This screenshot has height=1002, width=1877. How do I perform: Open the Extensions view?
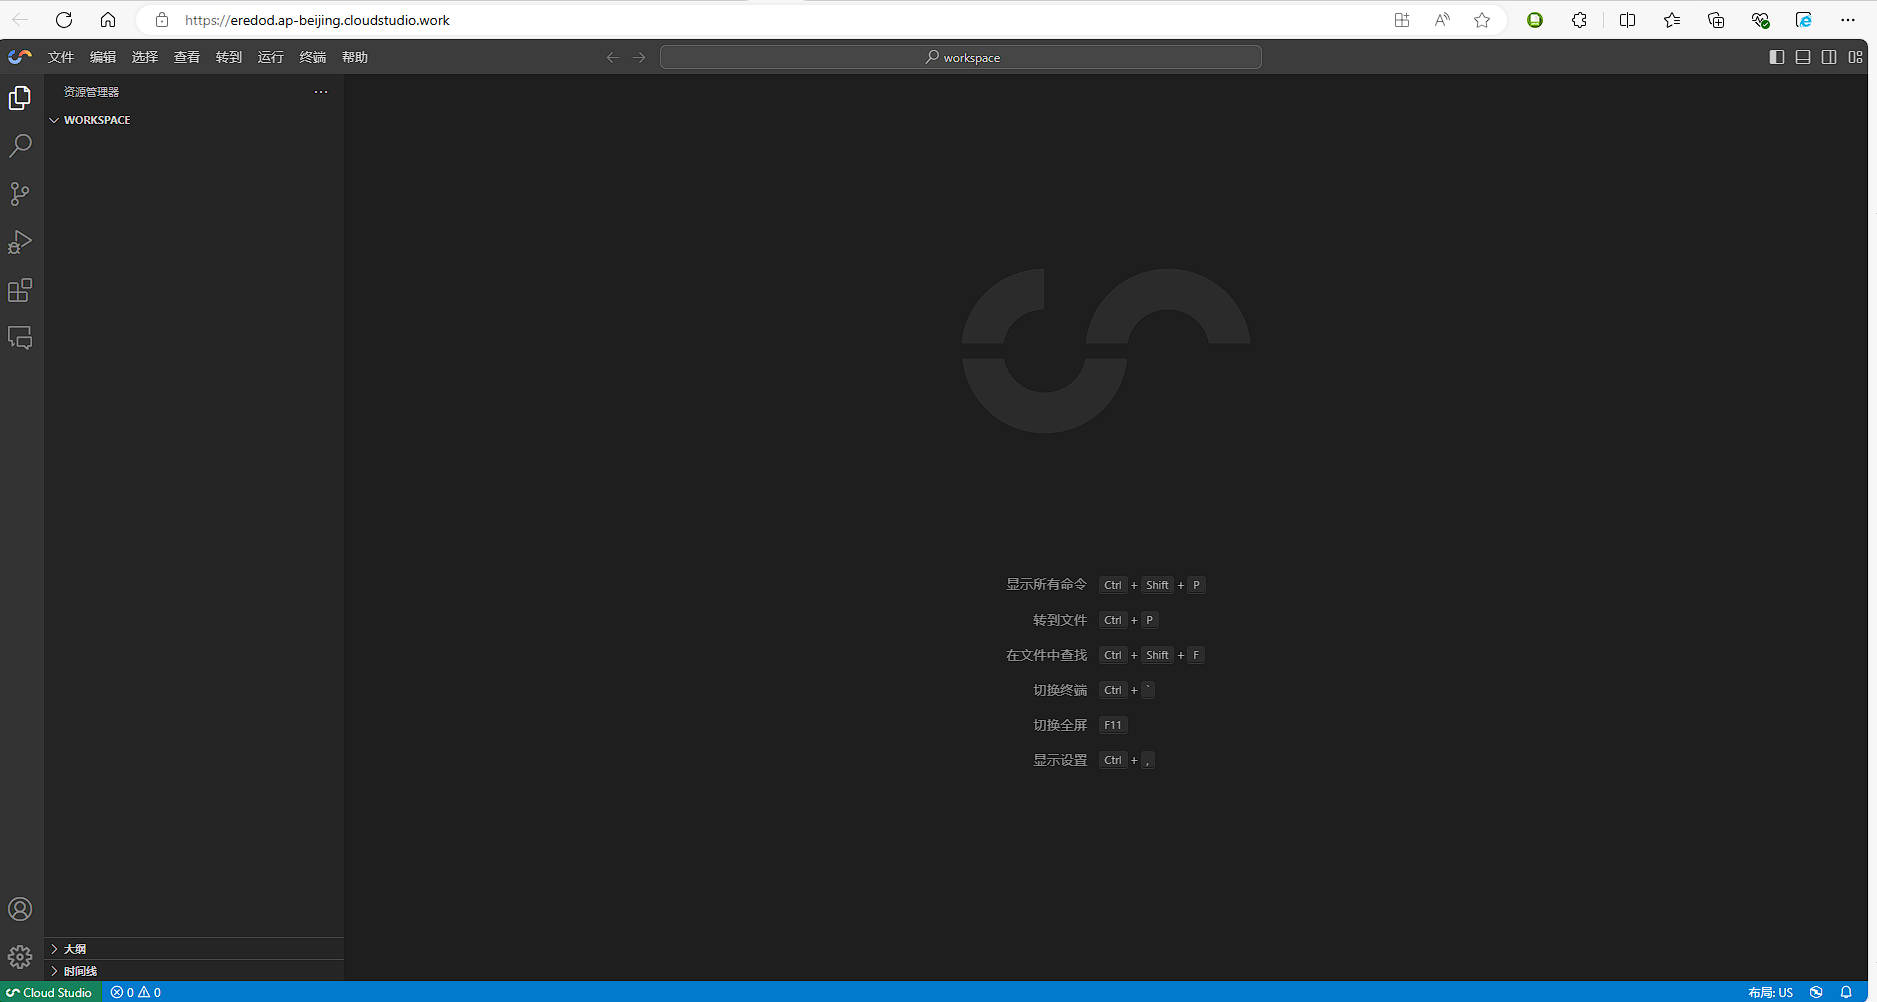pos(20,290)
